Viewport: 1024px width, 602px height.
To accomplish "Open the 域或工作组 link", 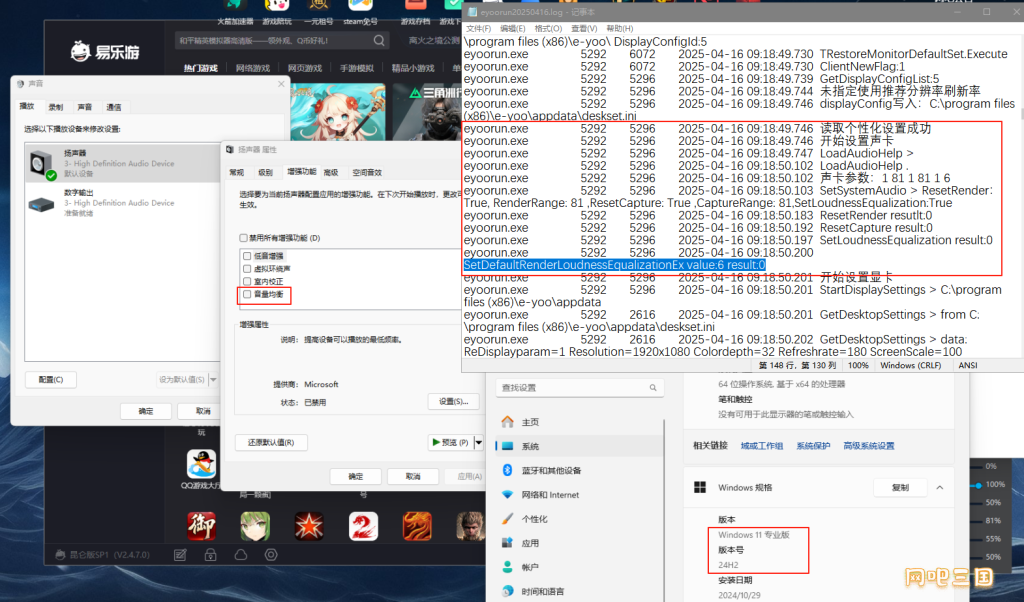I will [761, 446].
